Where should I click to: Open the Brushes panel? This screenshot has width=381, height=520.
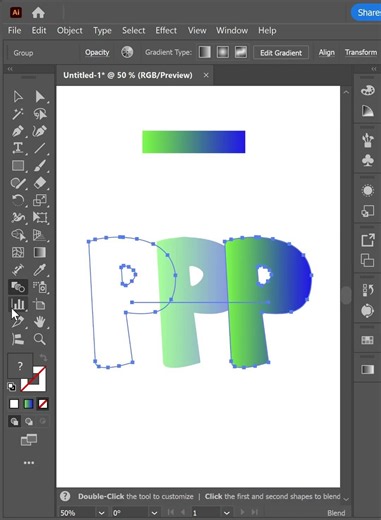tap(367, 140)
